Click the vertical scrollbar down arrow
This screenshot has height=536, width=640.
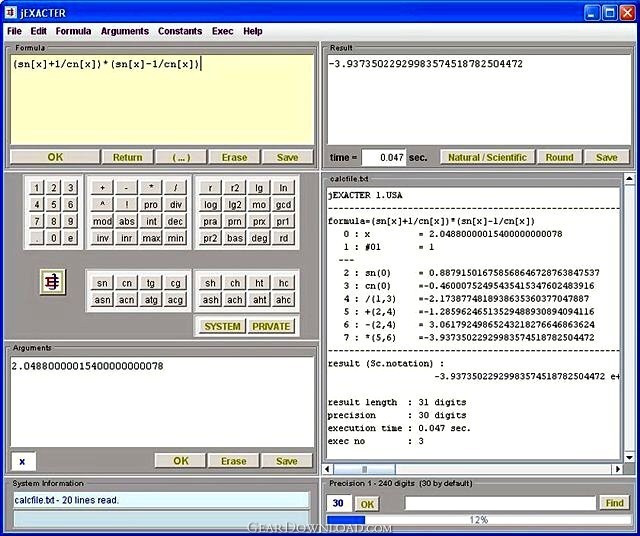(629, 457)
